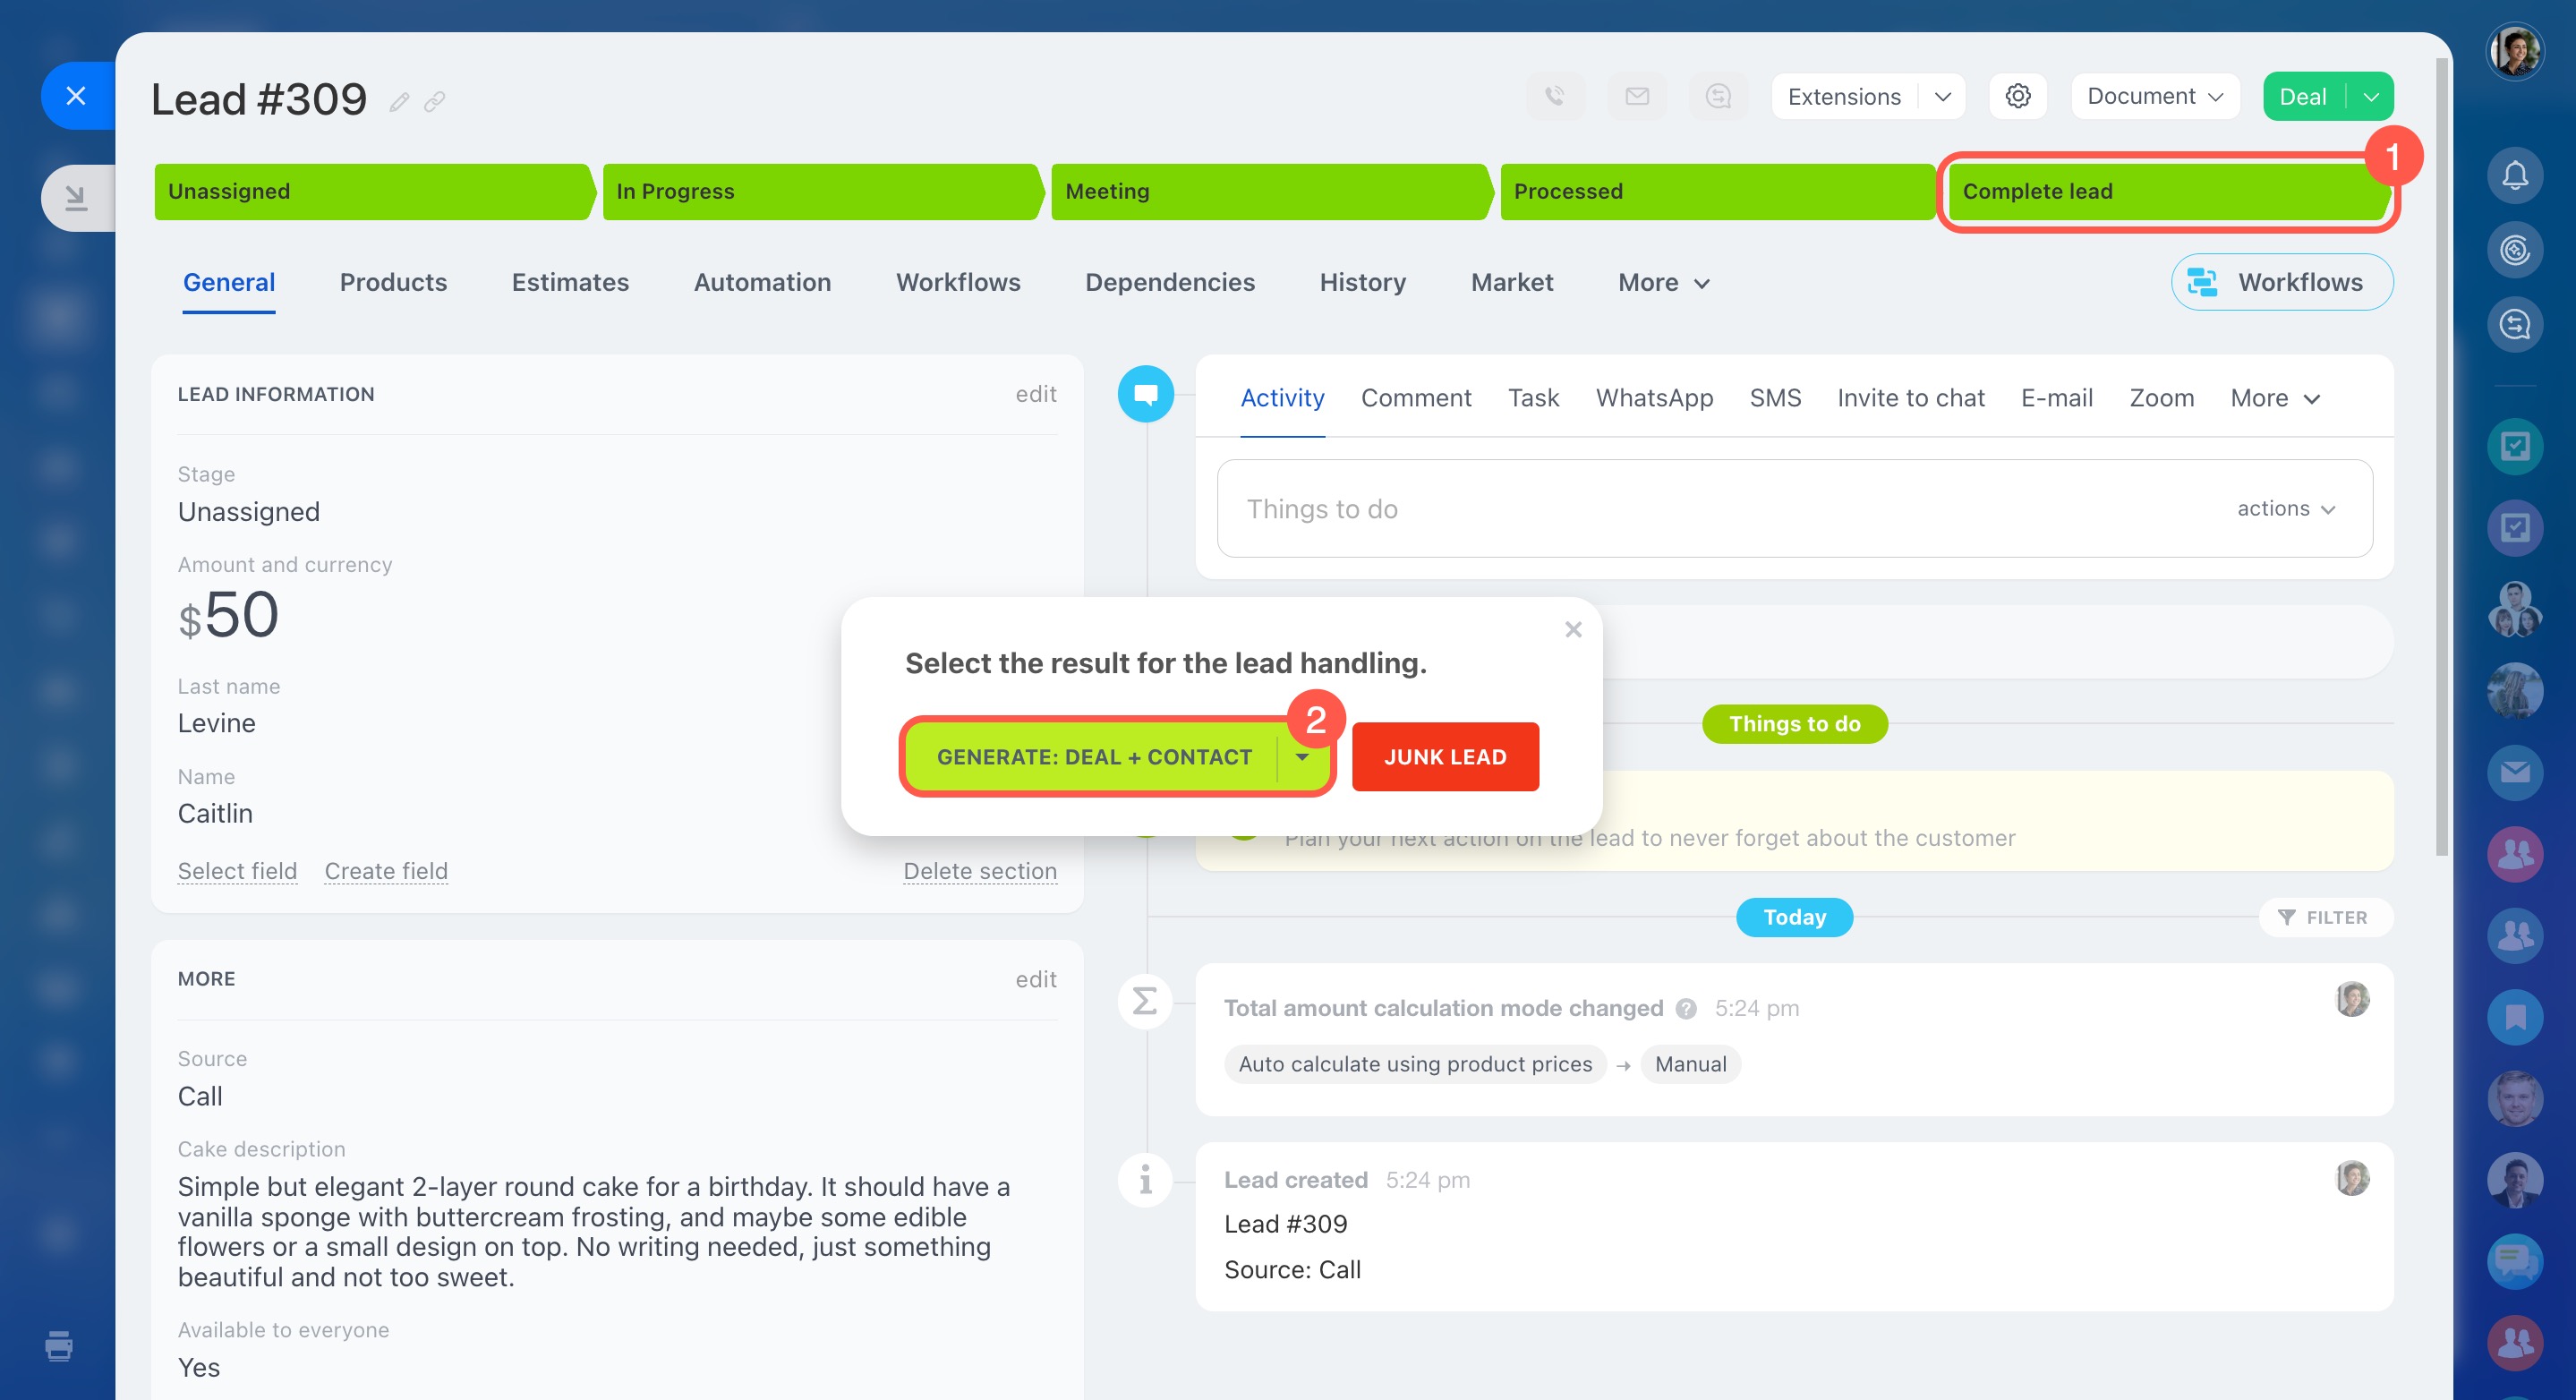Copy lead link via chain icon
The width and height of the screenshot is (2576, 1400).
coord(434,102)
